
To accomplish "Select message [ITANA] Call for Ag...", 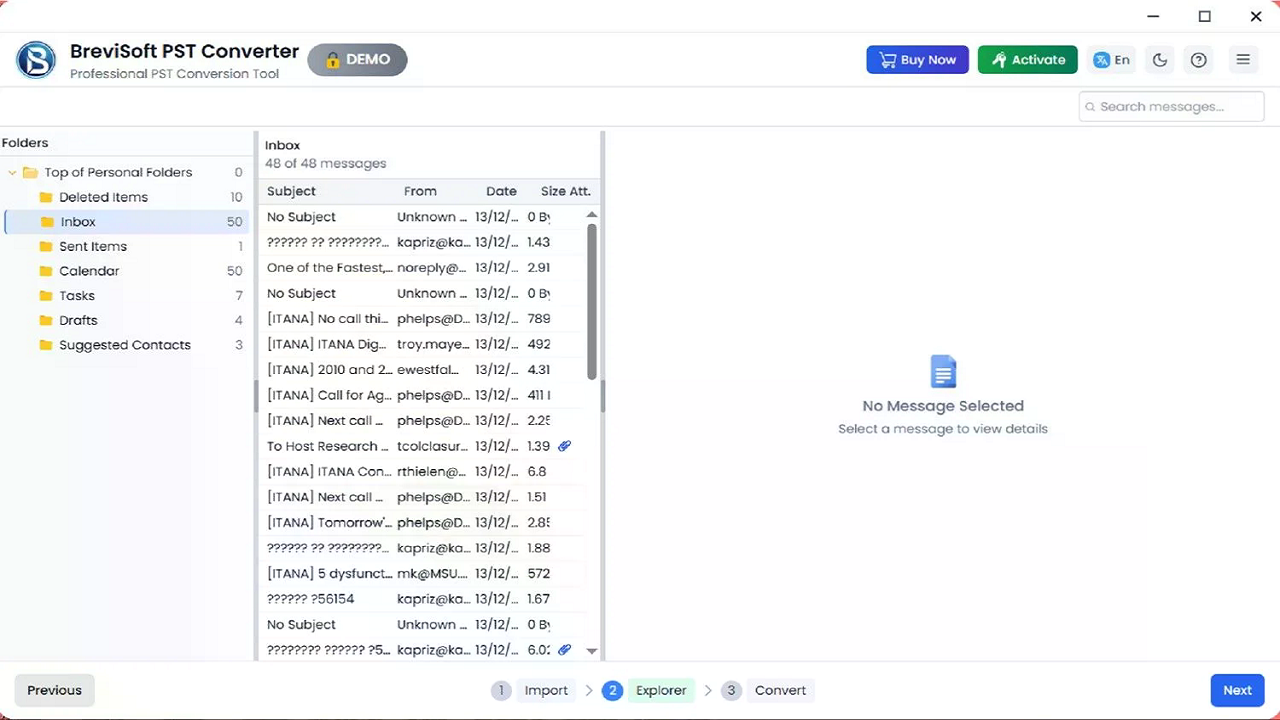I will pyautogui.click(x=422, y=395).
